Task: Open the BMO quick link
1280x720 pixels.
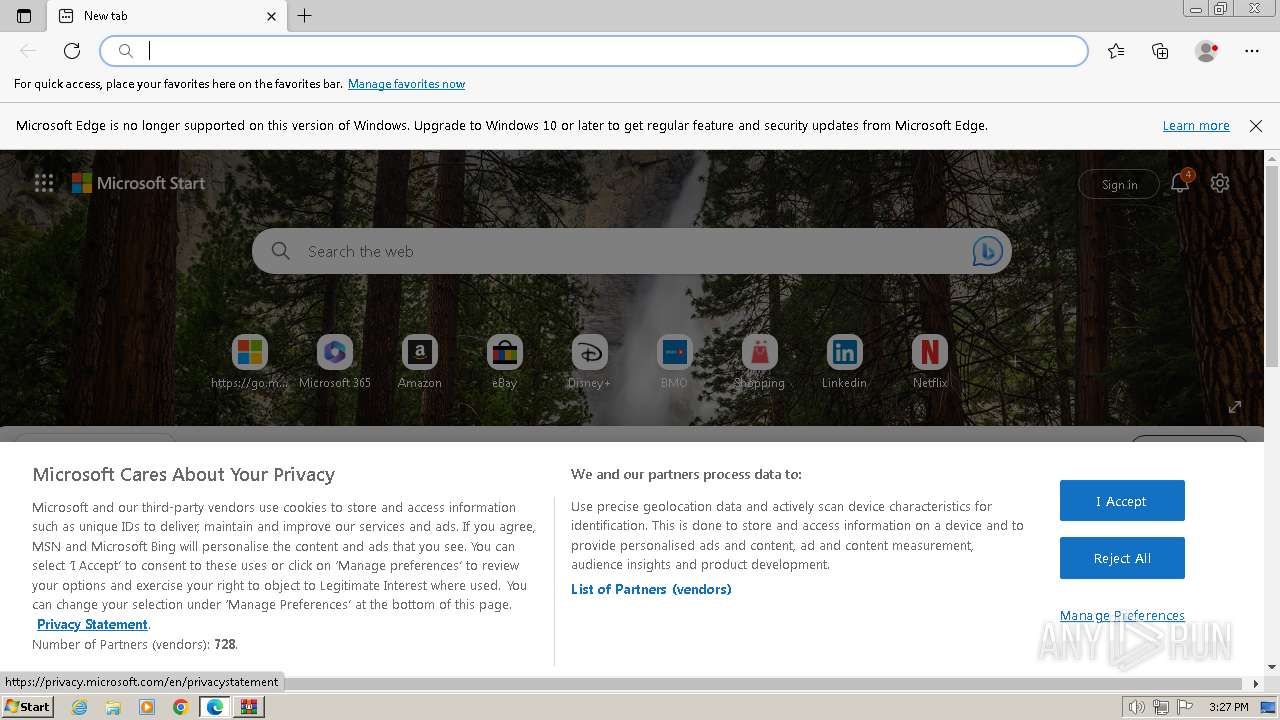Action: point(674,362)
